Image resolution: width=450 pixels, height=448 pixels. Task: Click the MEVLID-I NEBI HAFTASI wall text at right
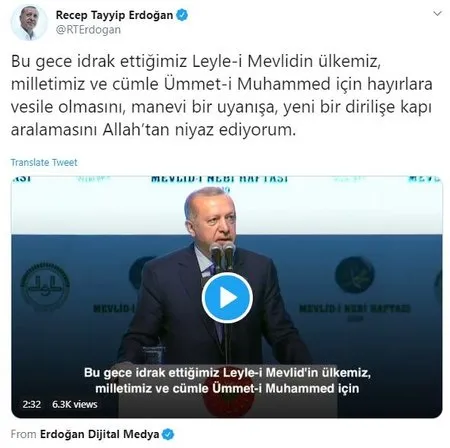(x=355, y=308)
